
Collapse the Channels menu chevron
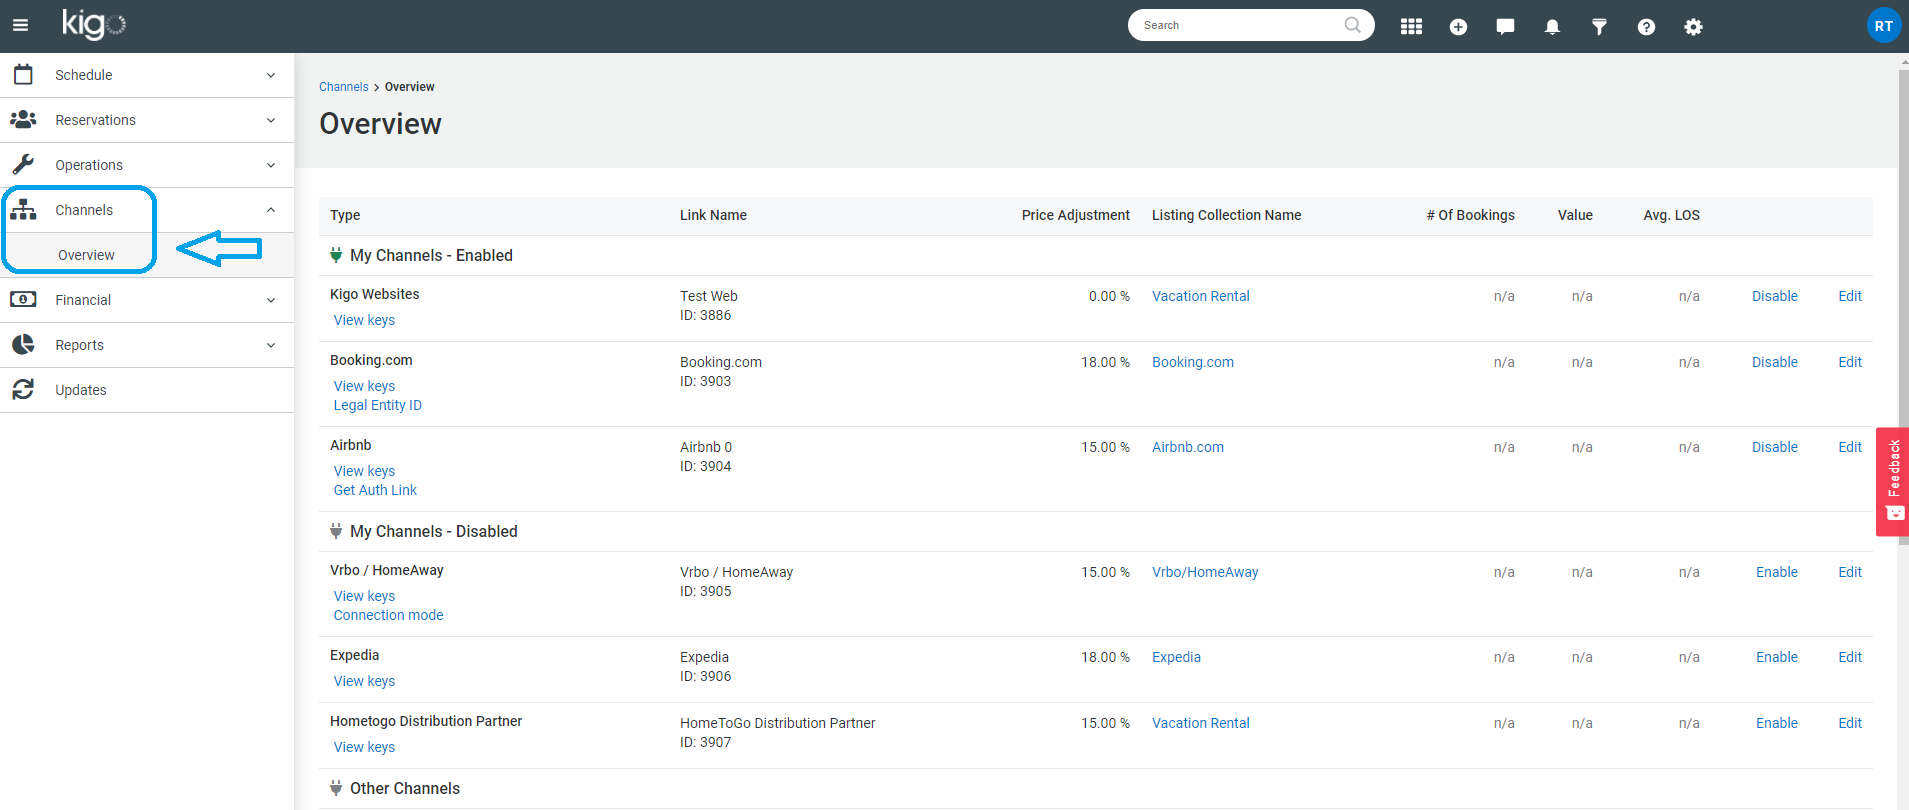tap(271, 210)
